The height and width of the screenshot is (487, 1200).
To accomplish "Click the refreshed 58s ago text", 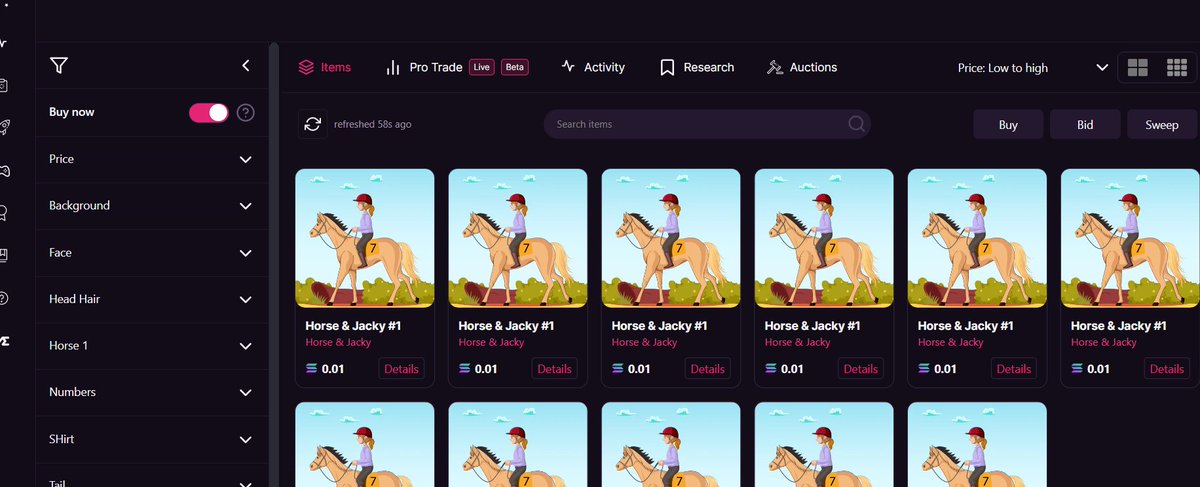I will [x=372, y=125].
